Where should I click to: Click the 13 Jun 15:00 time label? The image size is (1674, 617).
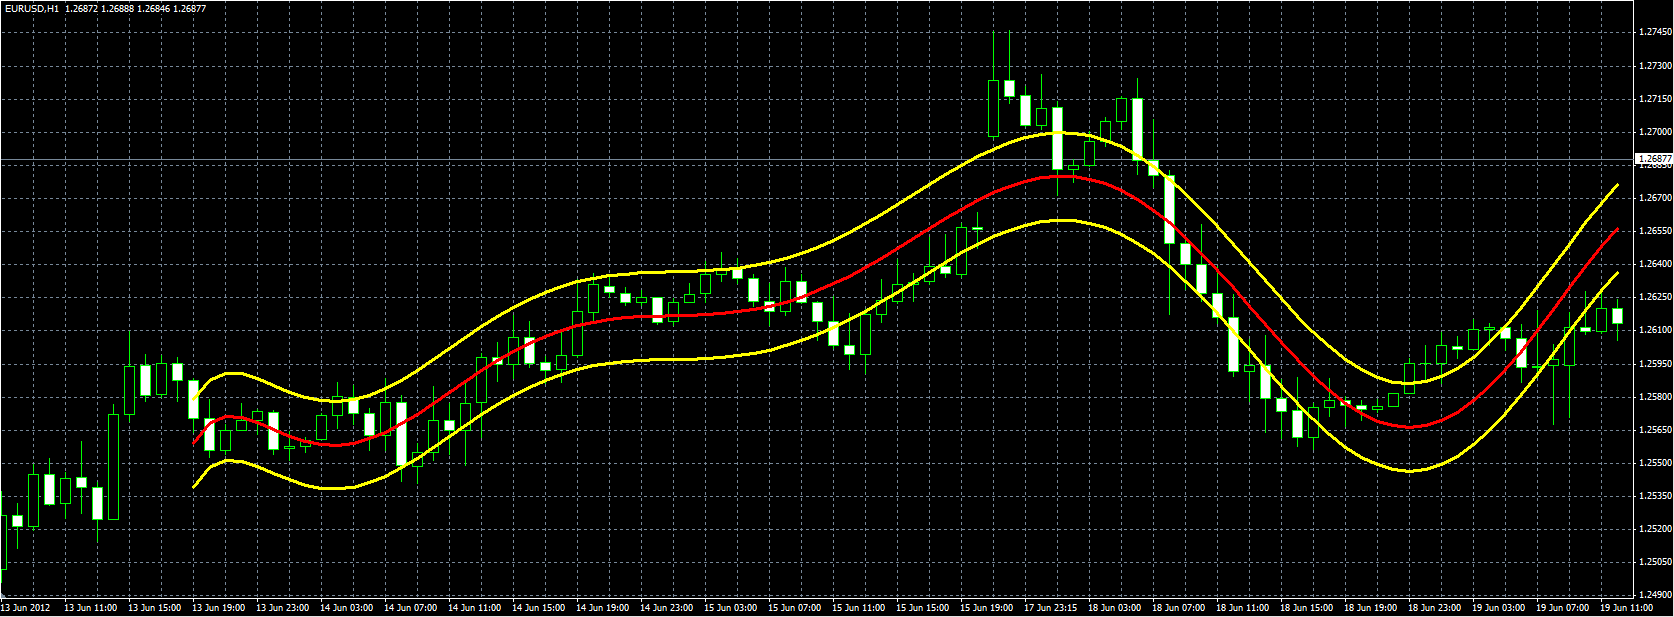(x=154, y=608)
